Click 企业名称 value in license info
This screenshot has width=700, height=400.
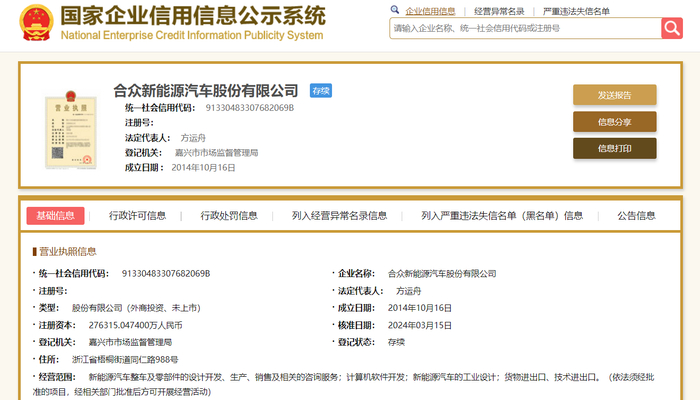point(442,273)
